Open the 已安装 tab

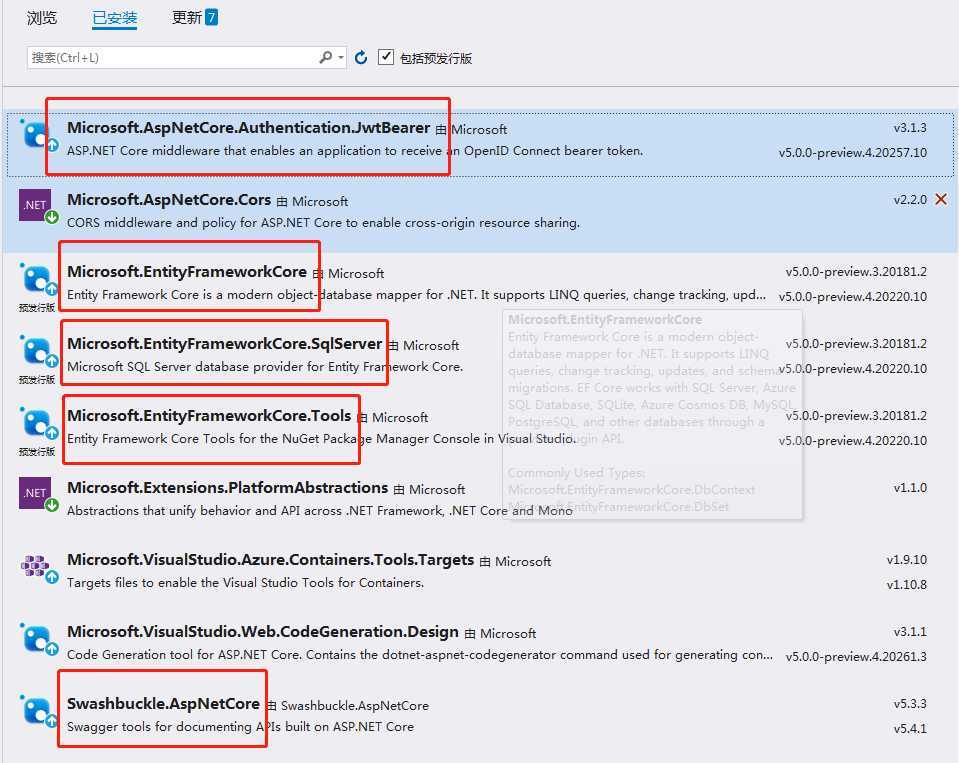pos(114,18)
